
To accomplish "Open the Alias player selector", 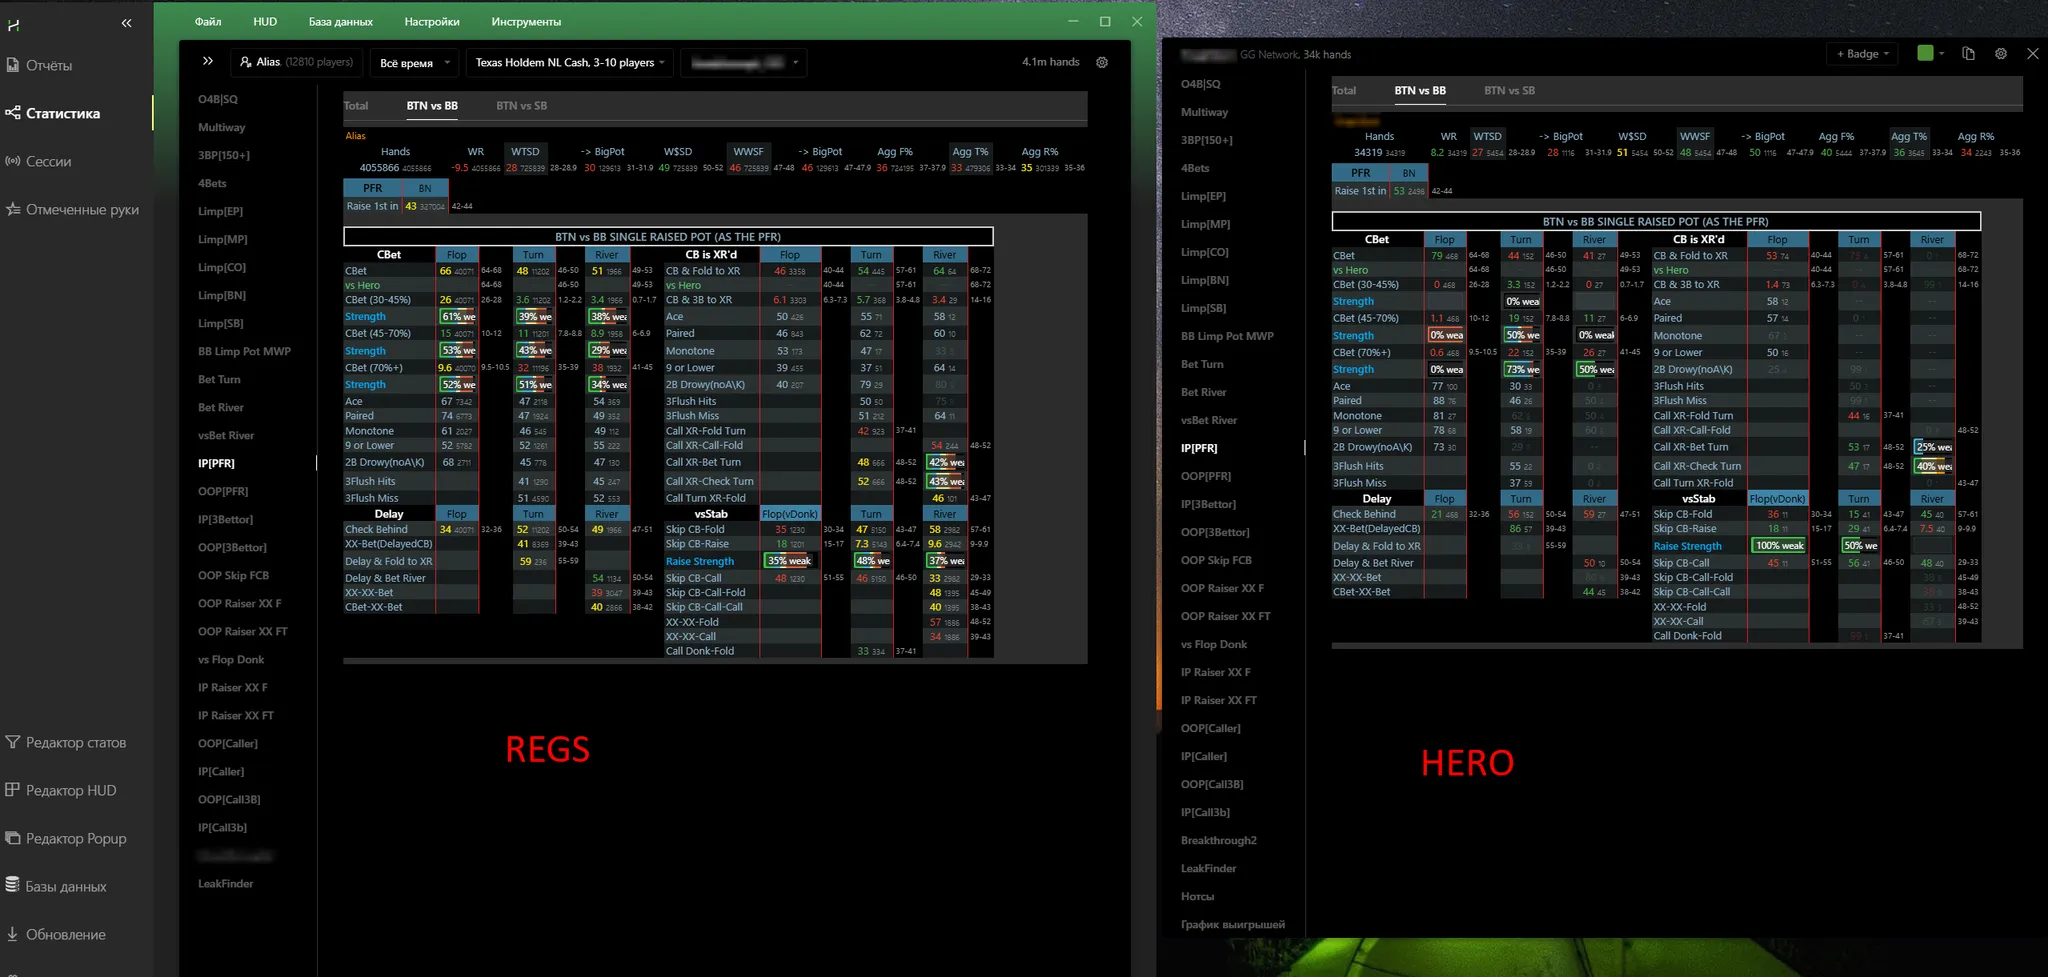I will [297, 62].
